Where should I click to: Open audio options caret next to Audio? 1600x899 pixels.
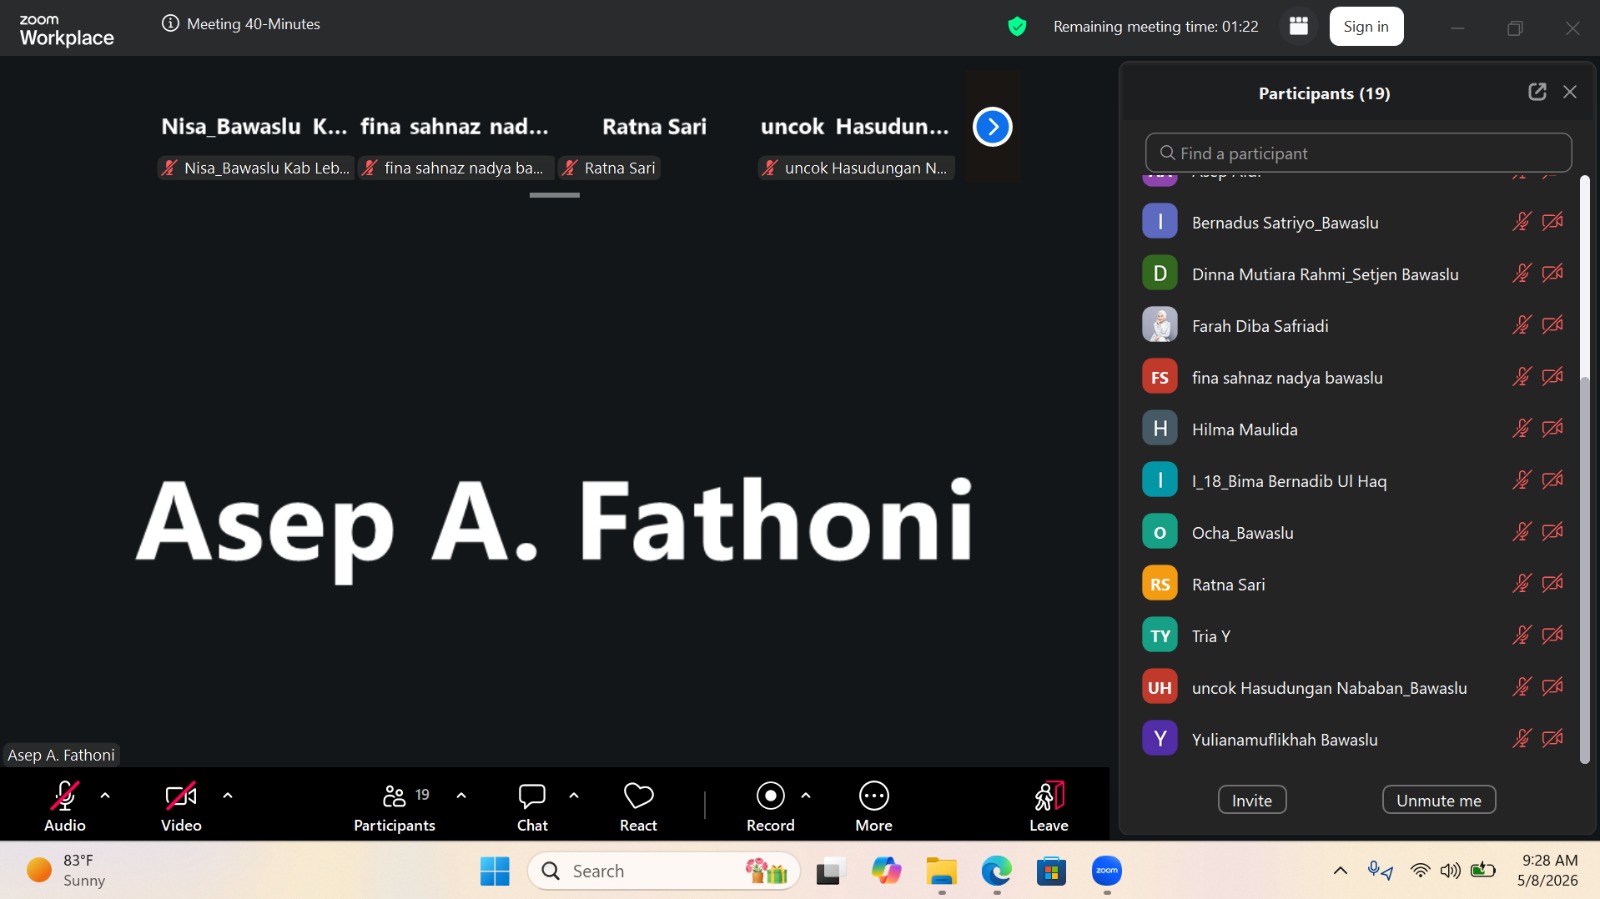pos(105,796)
